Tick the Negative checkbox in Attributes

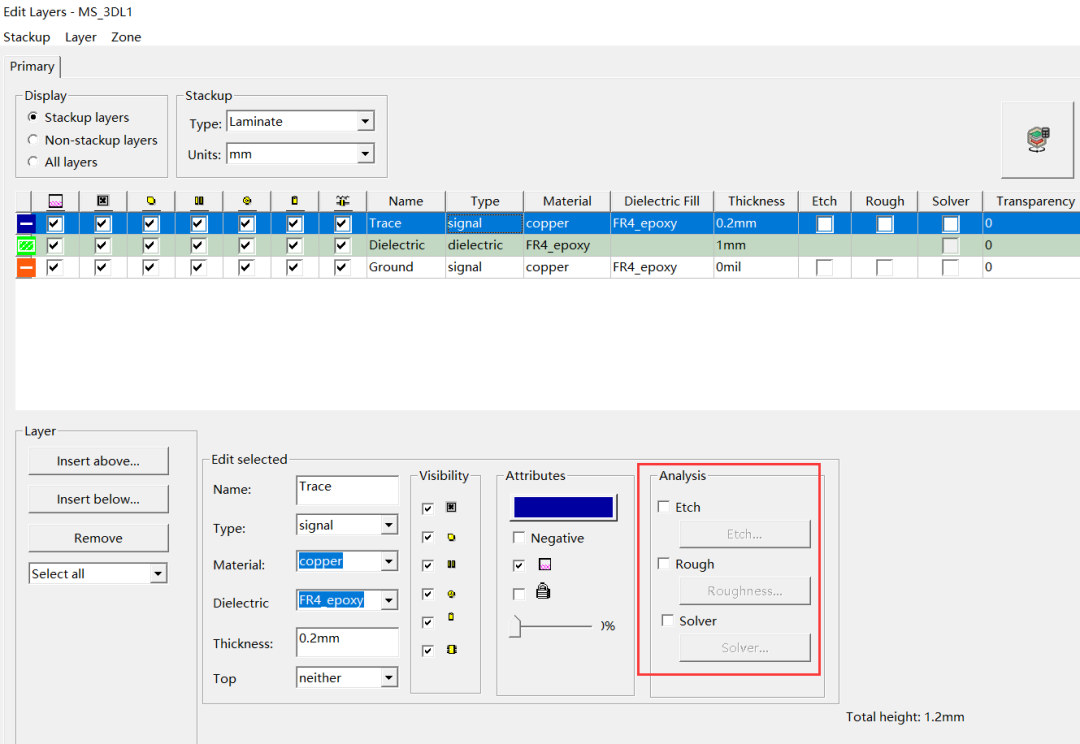(519, 537)
